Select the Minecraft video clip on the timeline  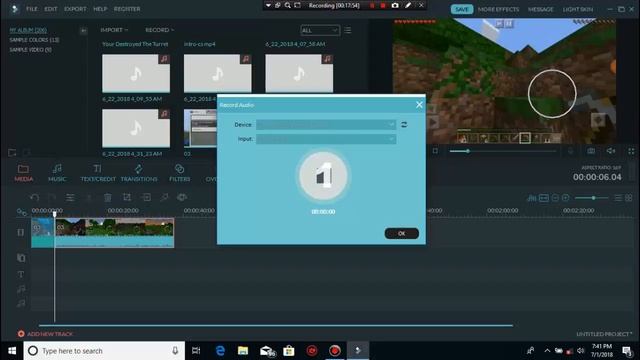pos(114,233)
